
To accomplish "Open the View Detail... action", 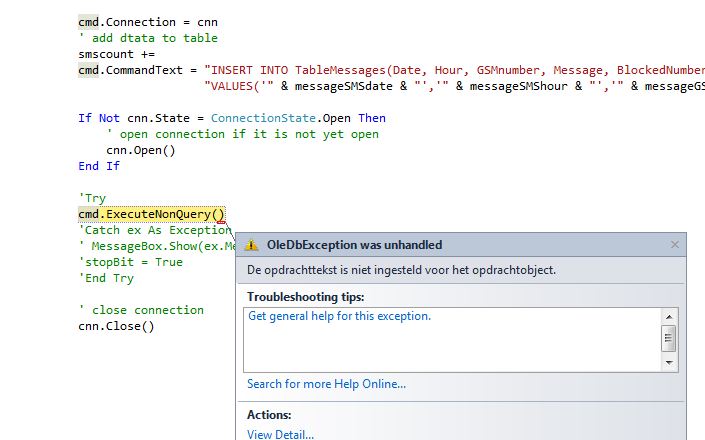I will click(x=280, y=434).
